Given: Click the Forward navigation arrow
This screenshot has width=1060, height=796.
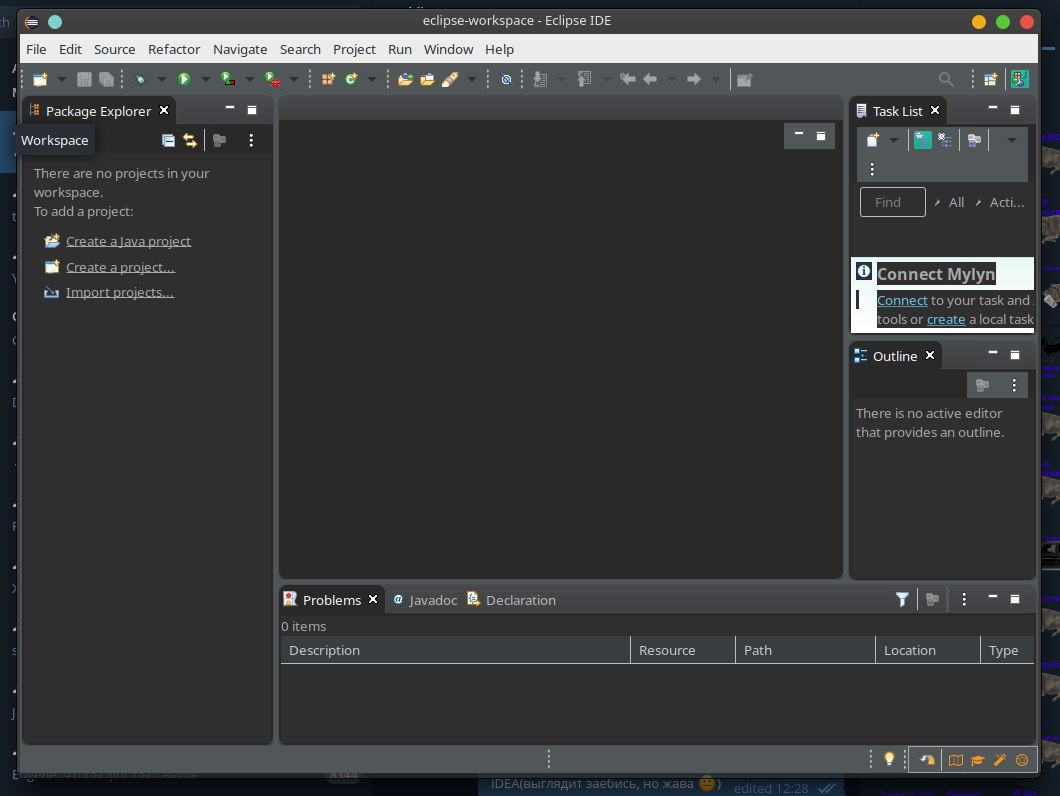Looking at the screenshot, I should (694, 79).
